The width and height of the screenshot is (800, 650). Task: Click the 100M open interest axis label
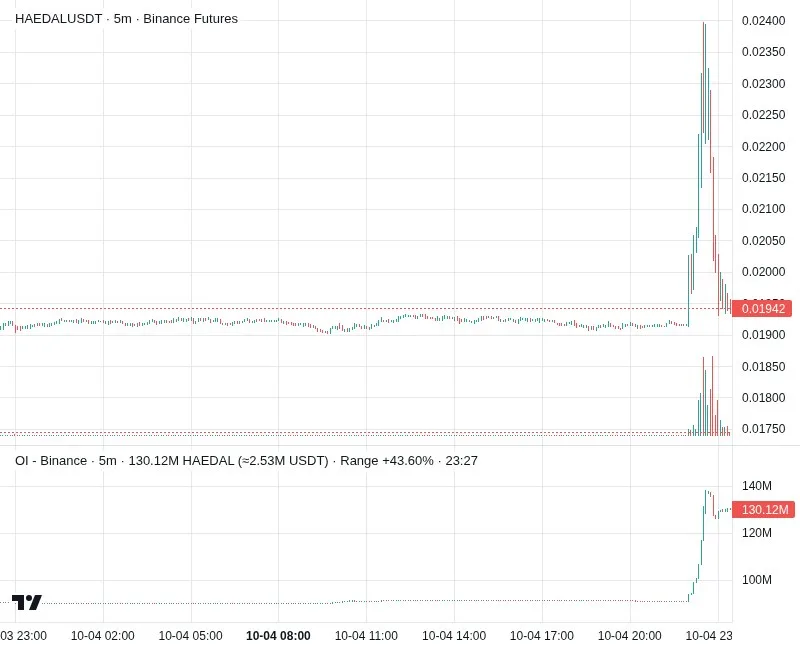757,580
